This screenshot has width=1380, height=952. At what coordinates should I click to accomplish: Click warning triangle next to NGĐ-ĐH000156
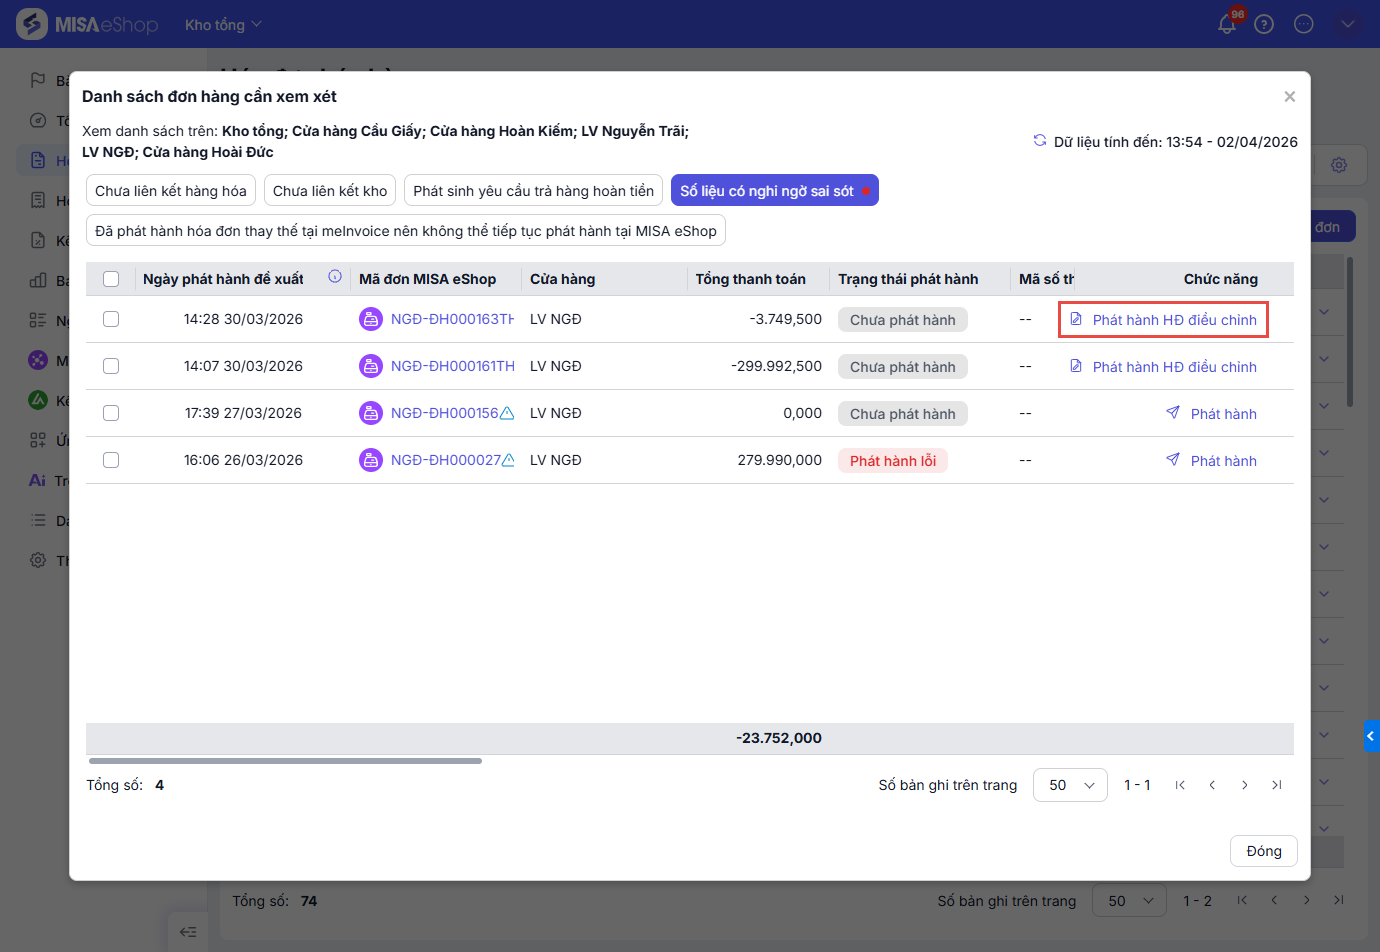(507, 413)
